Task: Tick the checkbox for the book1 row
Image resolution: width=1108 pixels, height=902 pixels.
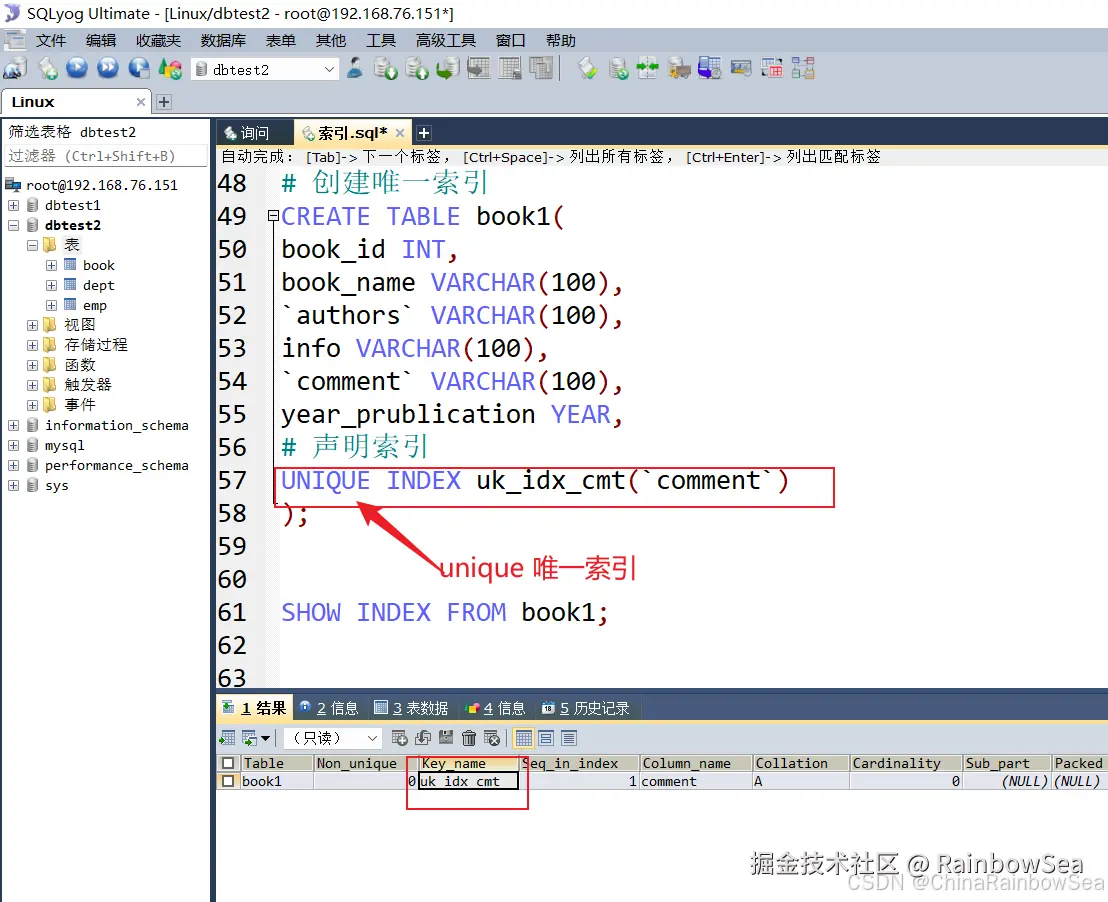Action: click(x=228, y=781)
